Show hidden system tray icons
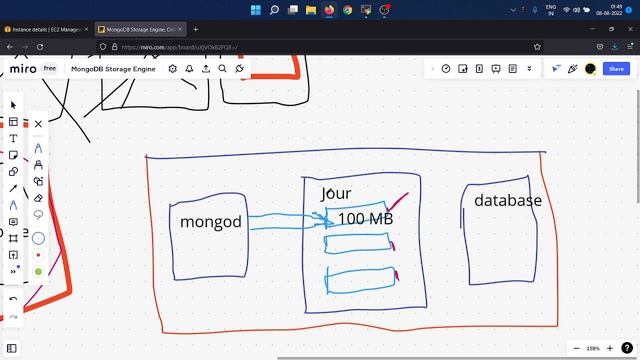Image resolution: width=640 pixels, height=360 pixels. (513, 10)
